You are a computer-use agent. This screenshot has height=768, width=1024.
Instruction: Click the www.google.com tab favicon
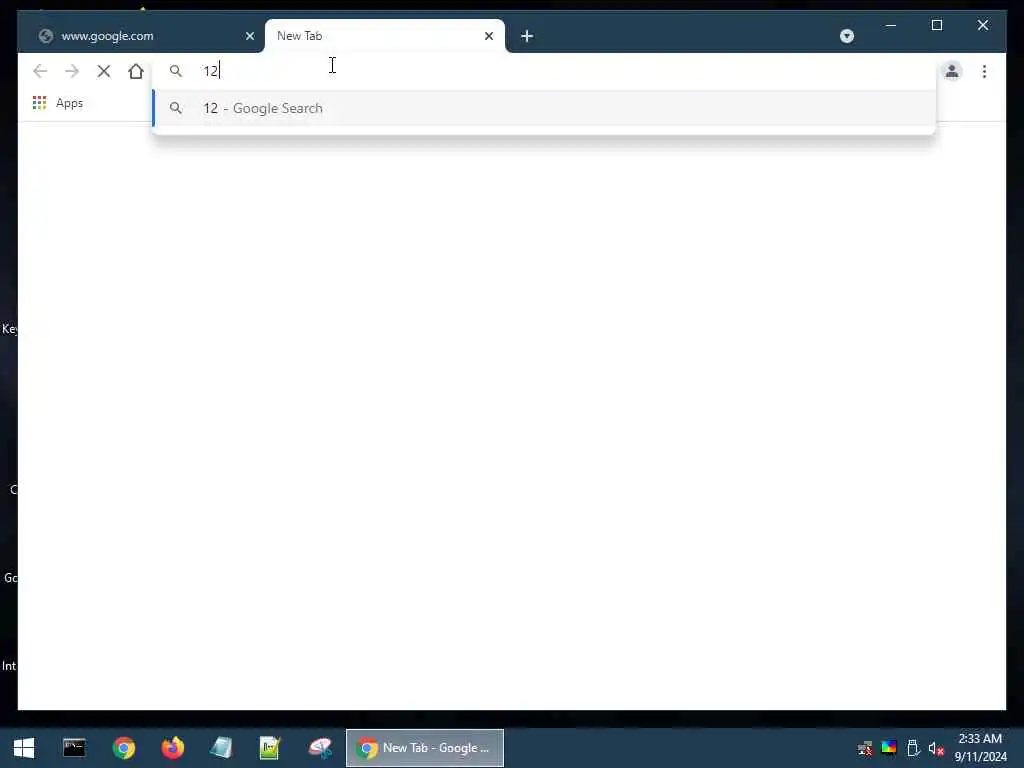46,36
